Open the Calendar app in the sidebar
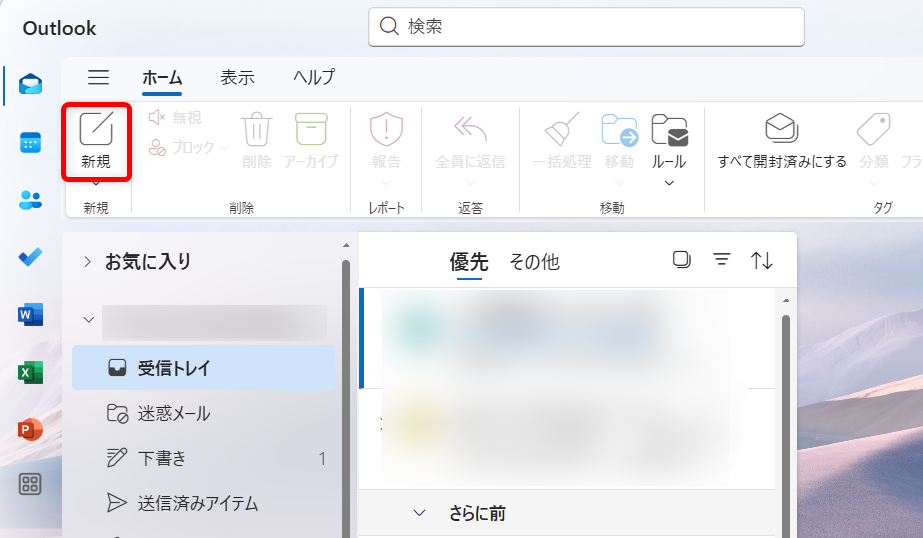This screenshot has width=923, height=538. 30,142
